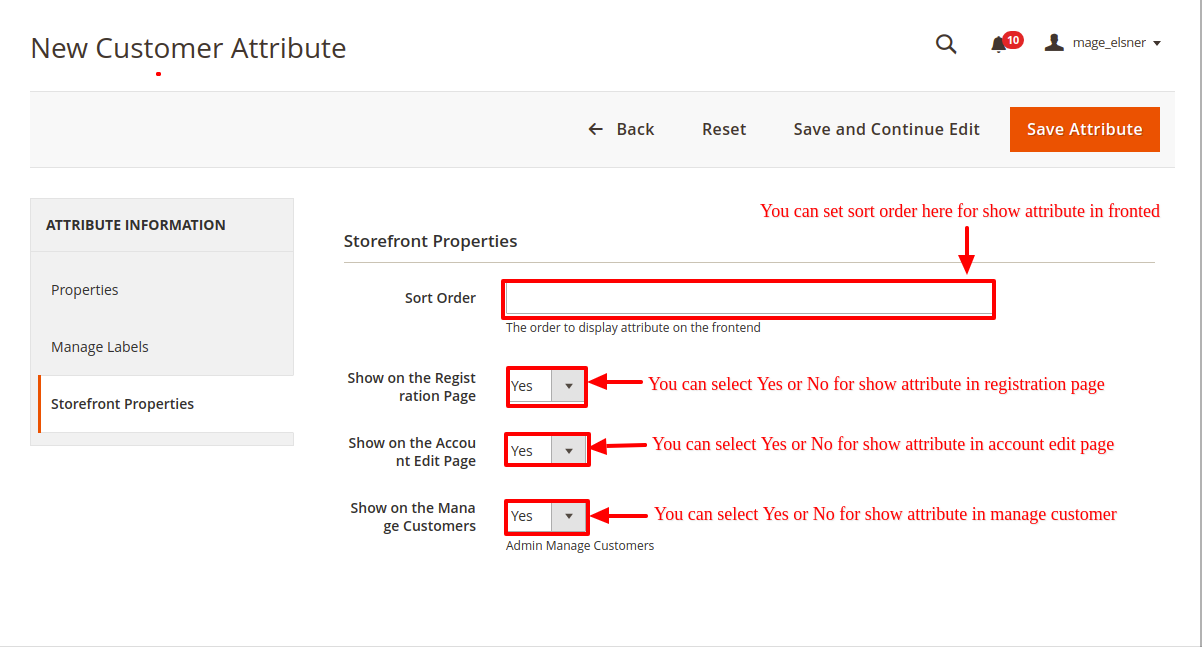Click the Show on the Registration Page label

tap(412, 387)
